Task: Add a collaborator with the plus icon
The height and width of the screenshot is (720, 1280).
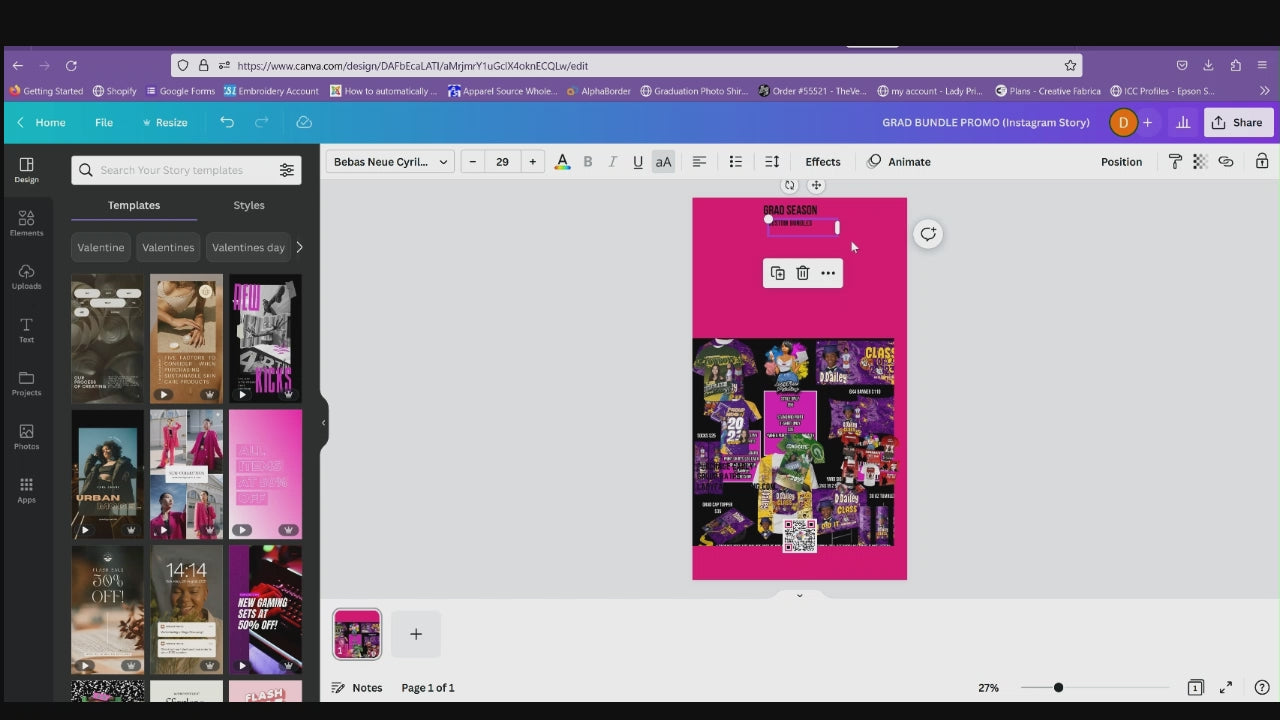Action: 1147,122
